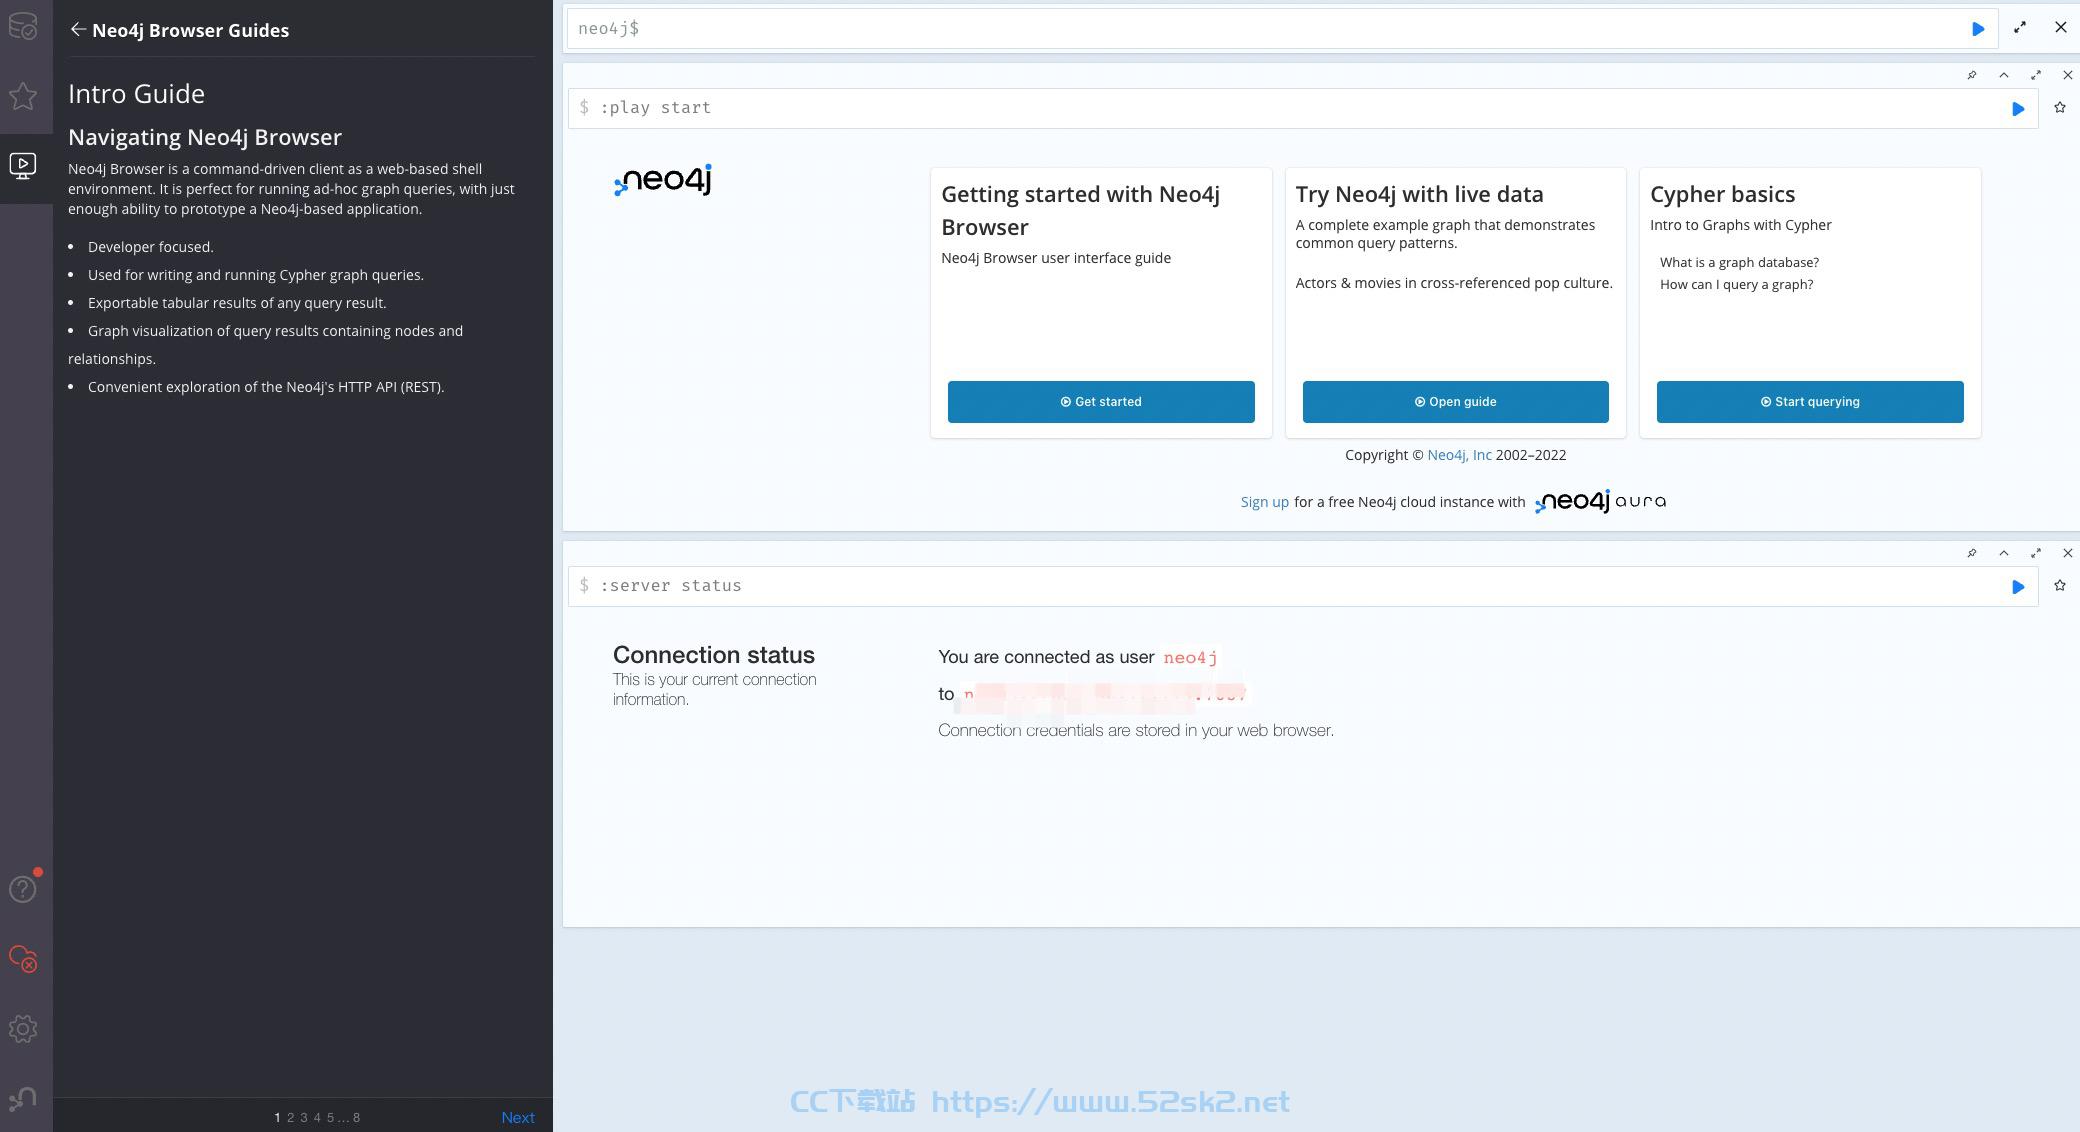Close the :server status frame
Viewport: 2080px width, 1132px height.
point(2068,553)
